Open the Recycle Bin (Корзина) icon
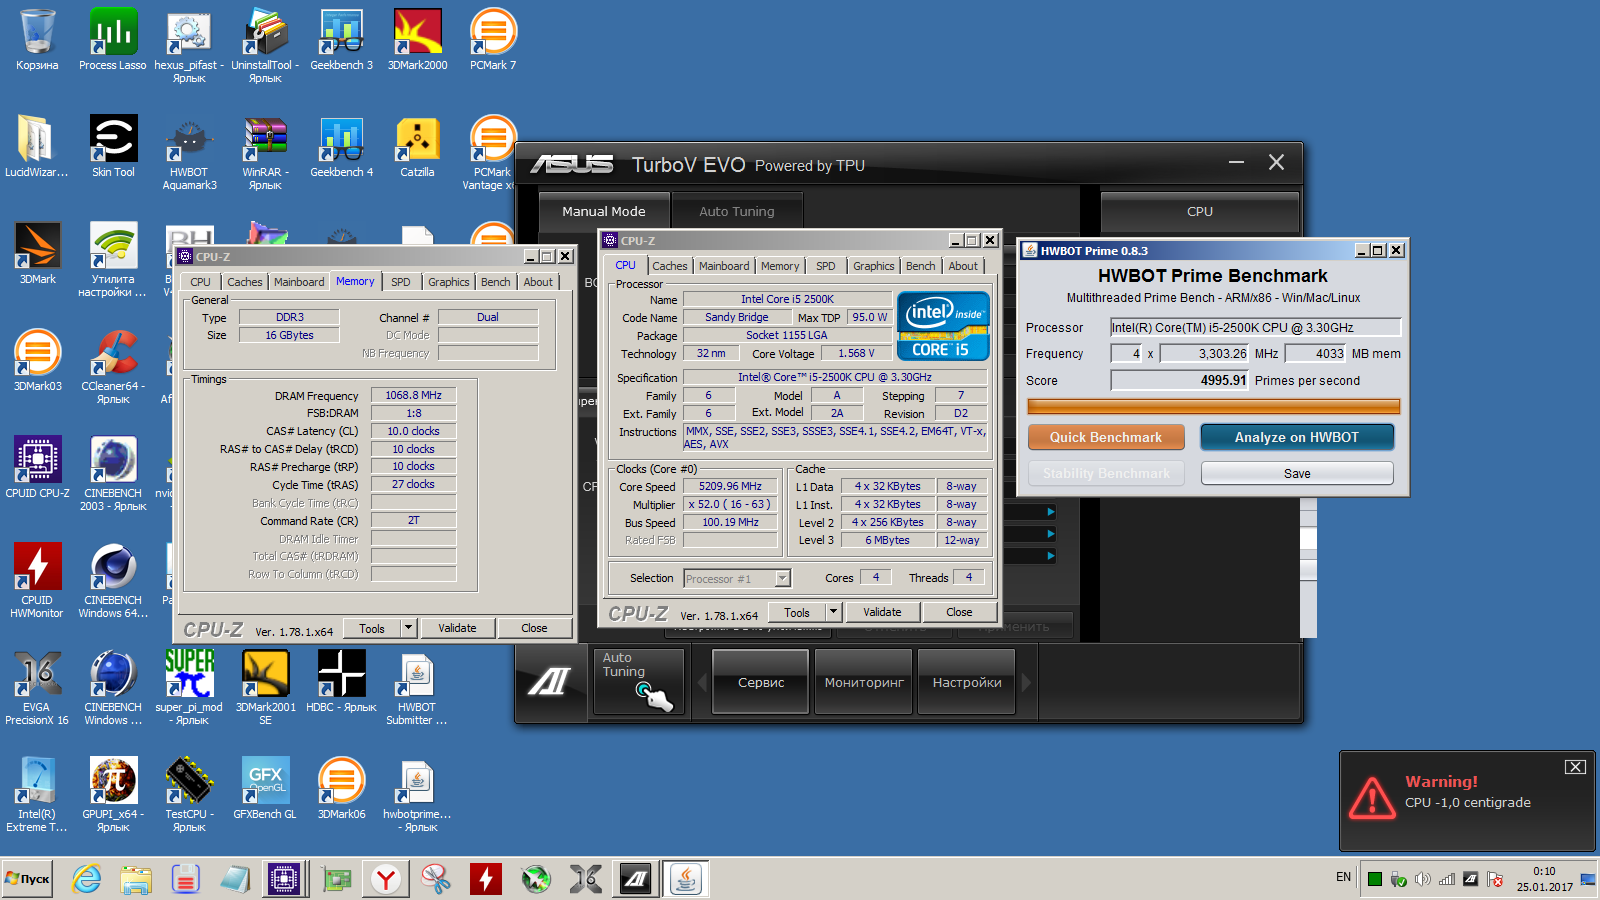The height and width of the screenshot is (900, 1600). [37, 40]
